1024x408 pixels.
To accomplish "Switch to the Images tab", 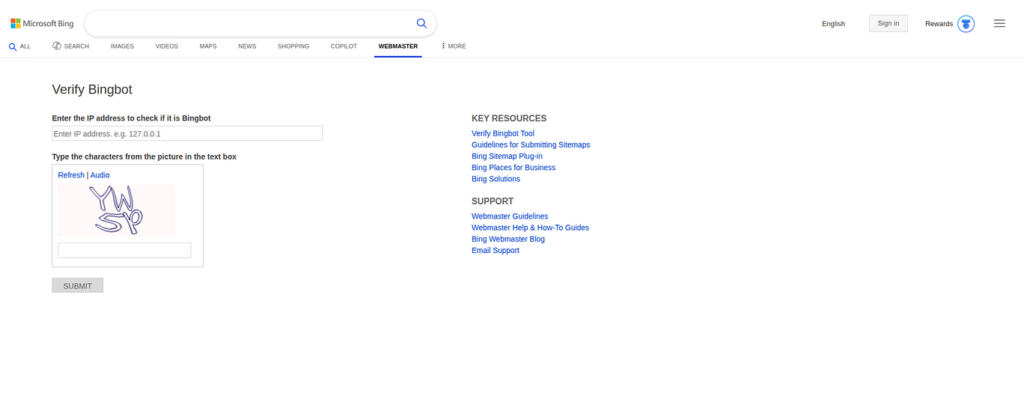I will 122,46.
